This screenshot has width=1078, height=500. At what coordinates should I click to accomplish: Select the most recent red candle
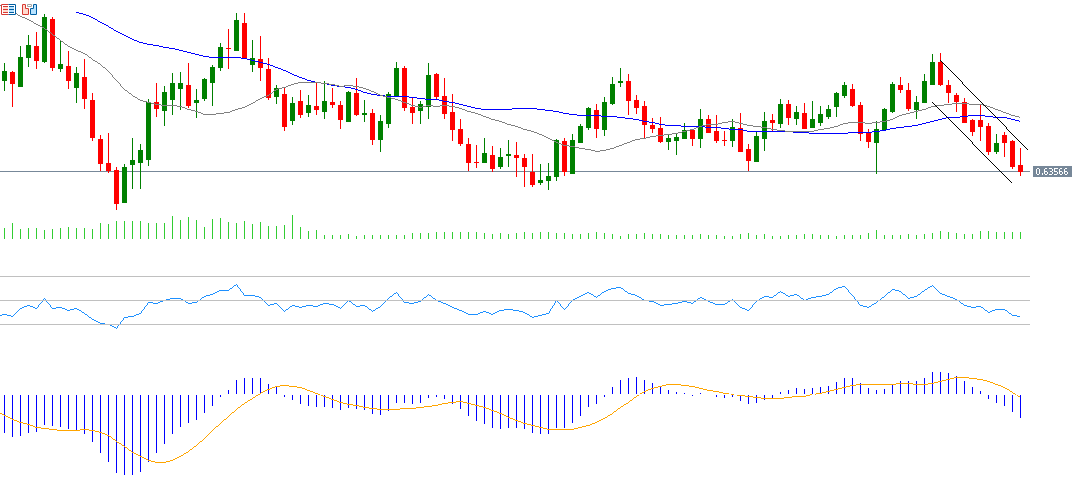[x=1021, y=169]
